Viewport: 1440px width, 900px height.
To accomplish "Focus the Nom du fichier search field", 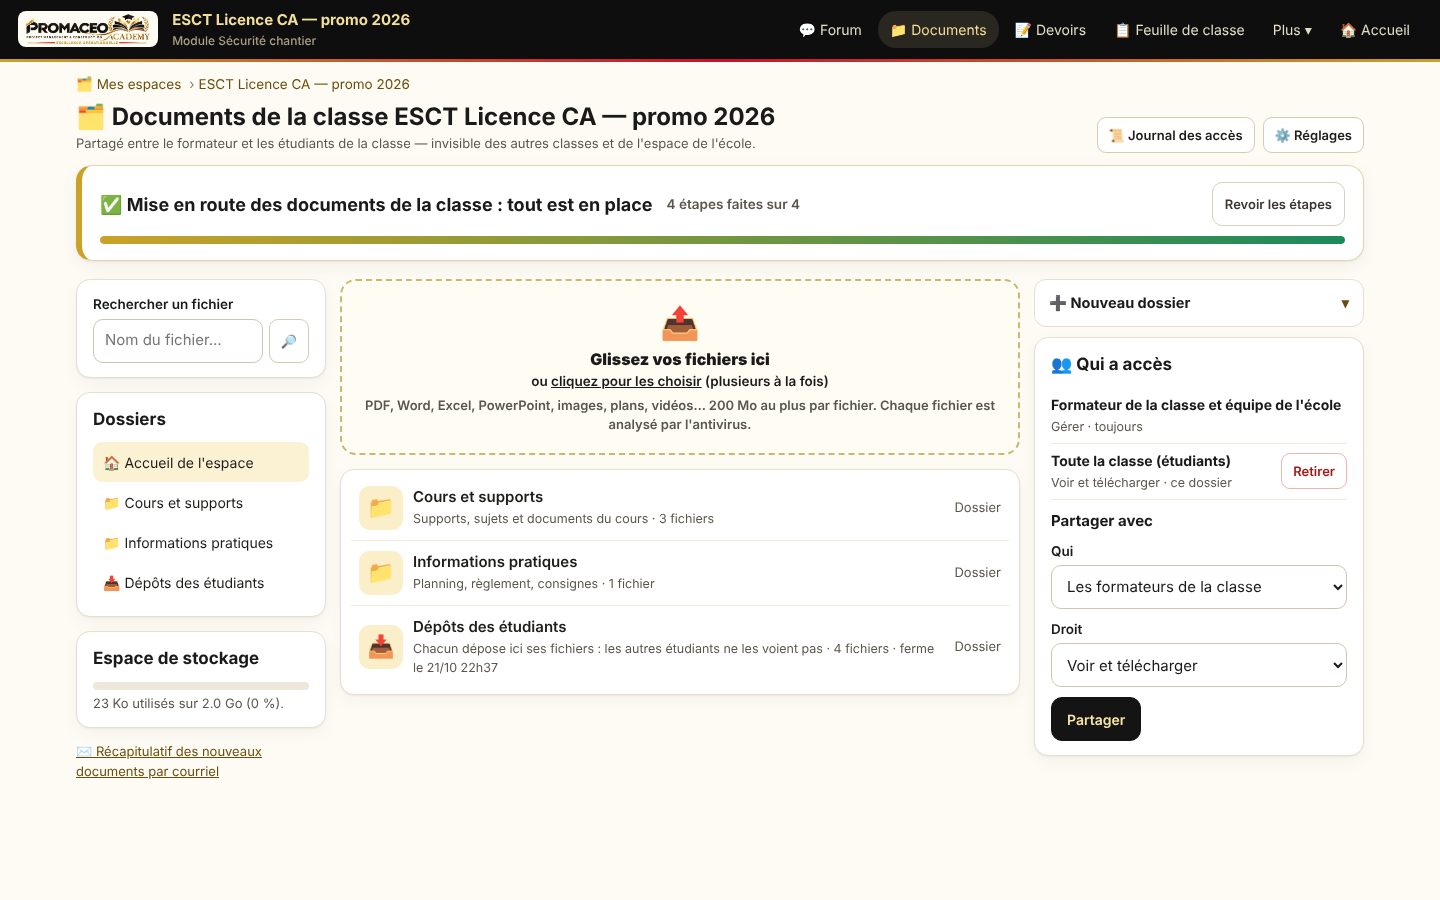I will point(178,341).
